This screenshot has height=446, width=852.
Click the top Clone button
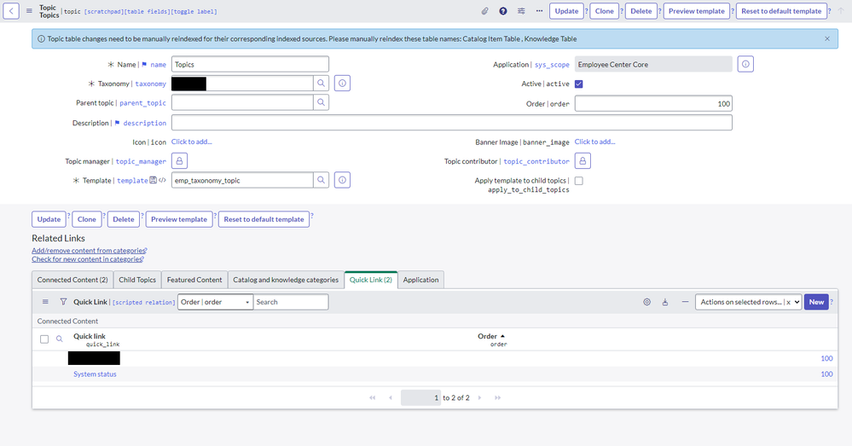604,11
